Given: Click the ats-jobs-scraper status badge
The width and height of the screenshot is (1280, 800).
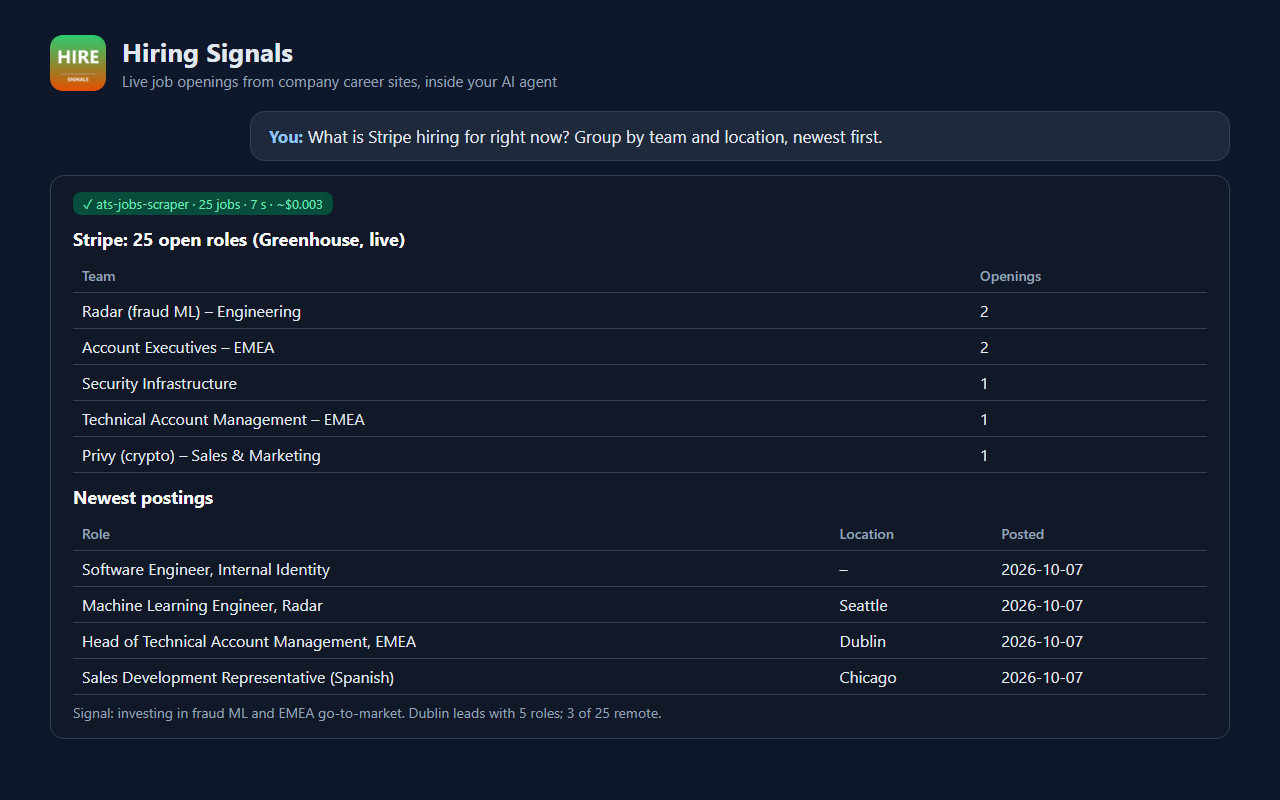Looking at the screenshot, I should pos(203,204).
